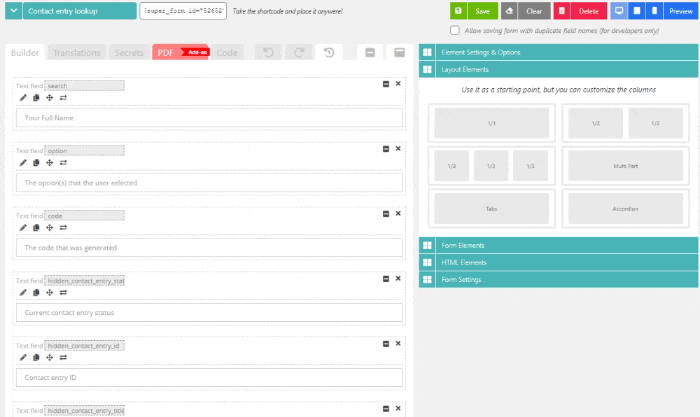
Task: Duplicate the code text field element
Action: [36, 228]
